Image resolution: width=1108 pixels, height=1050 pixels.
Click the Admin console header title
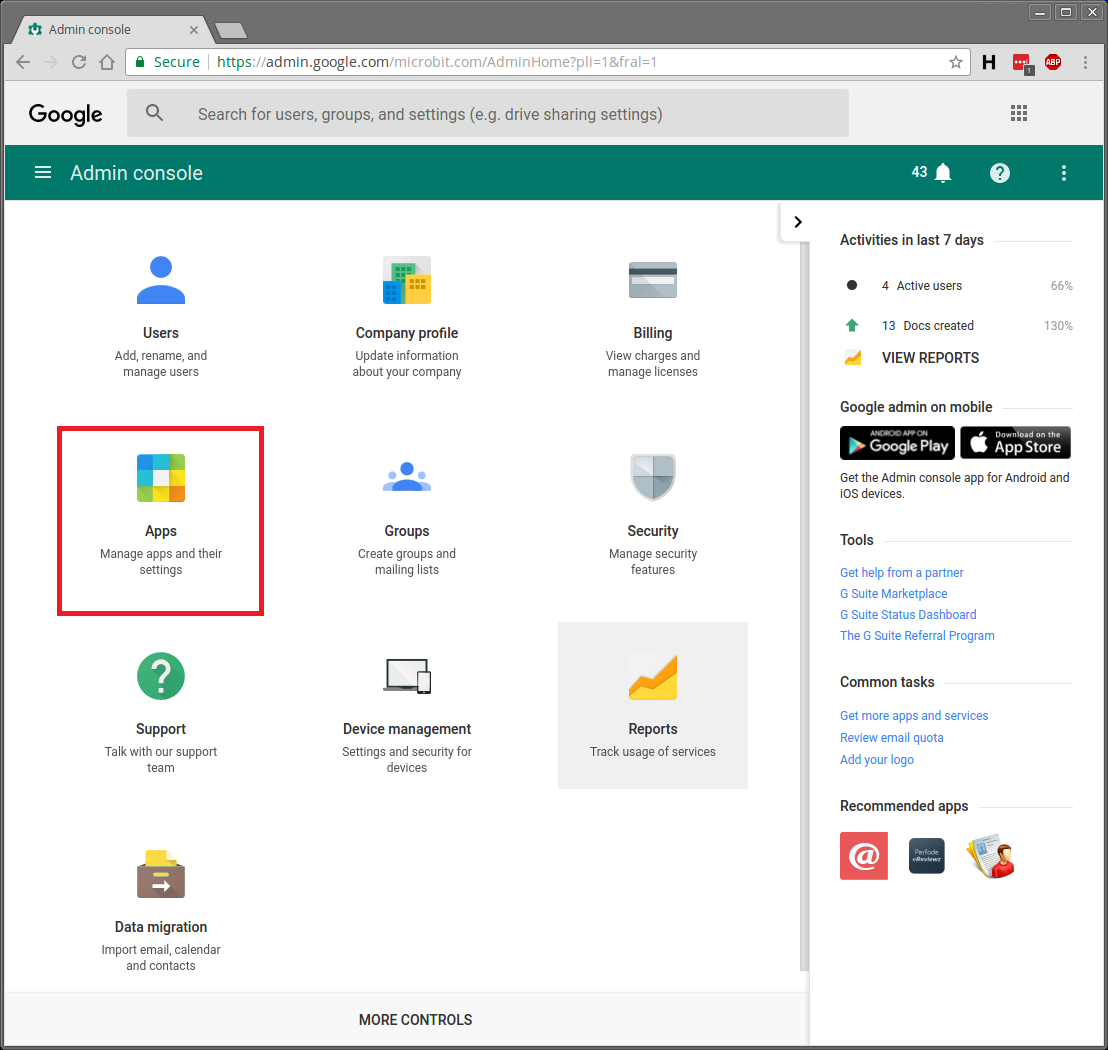[136, 172]
